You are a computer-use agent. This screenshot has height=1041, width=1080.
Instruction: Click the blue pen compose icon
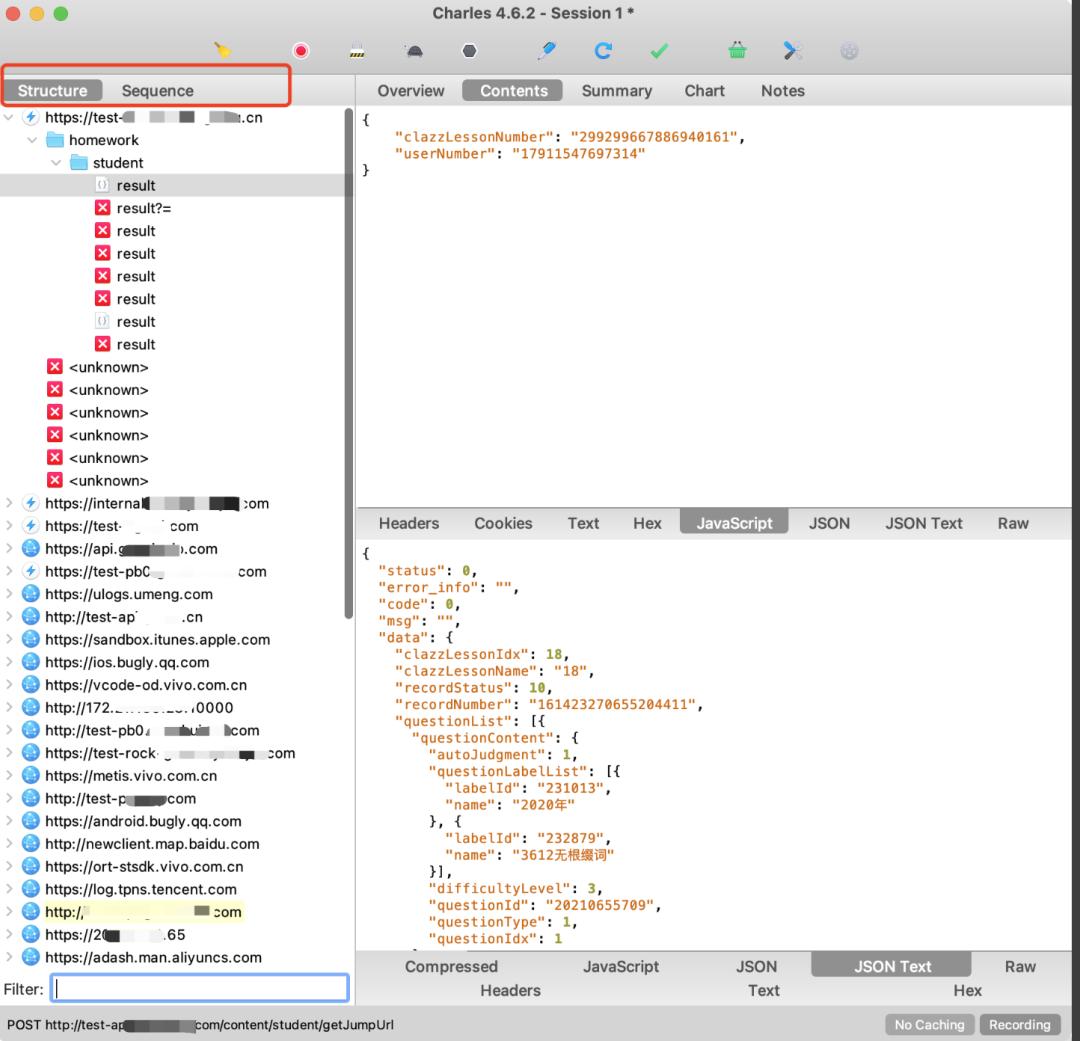(x=546, y=51)
